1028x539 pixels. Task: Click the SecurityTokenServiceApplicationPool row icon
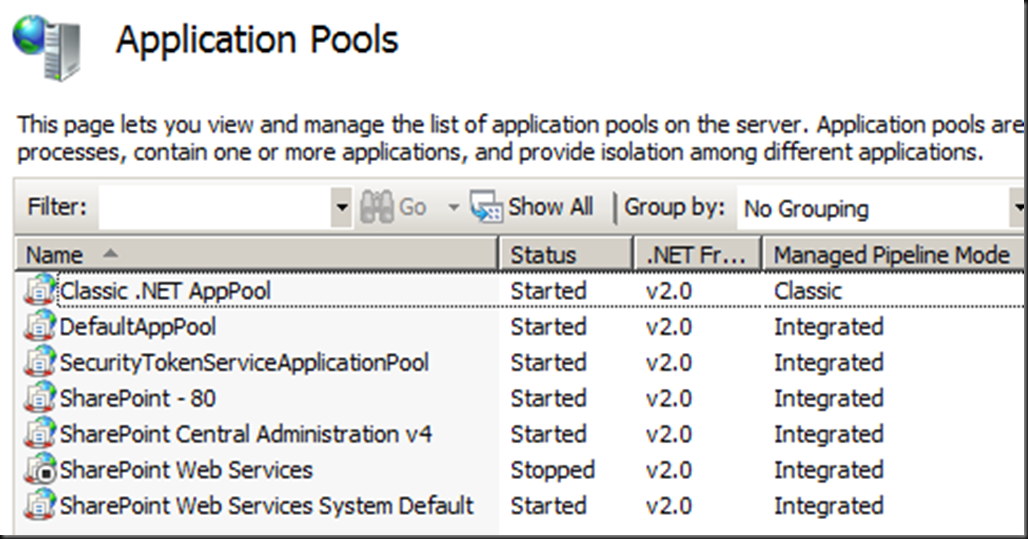pos(40,362)
